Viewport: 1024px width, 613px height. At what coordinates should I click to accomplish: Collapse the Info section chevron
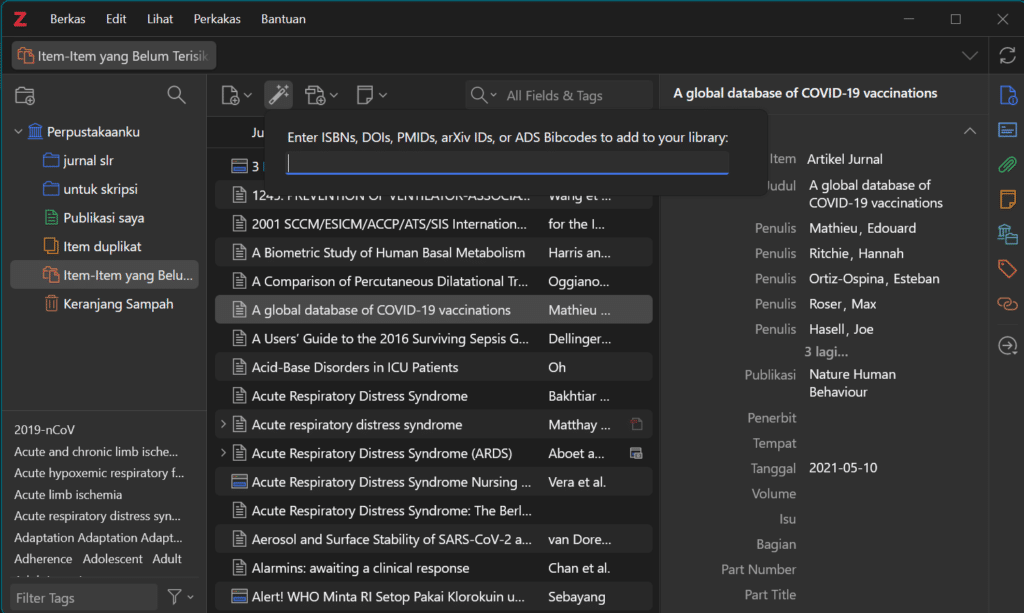tap(970, 131)
